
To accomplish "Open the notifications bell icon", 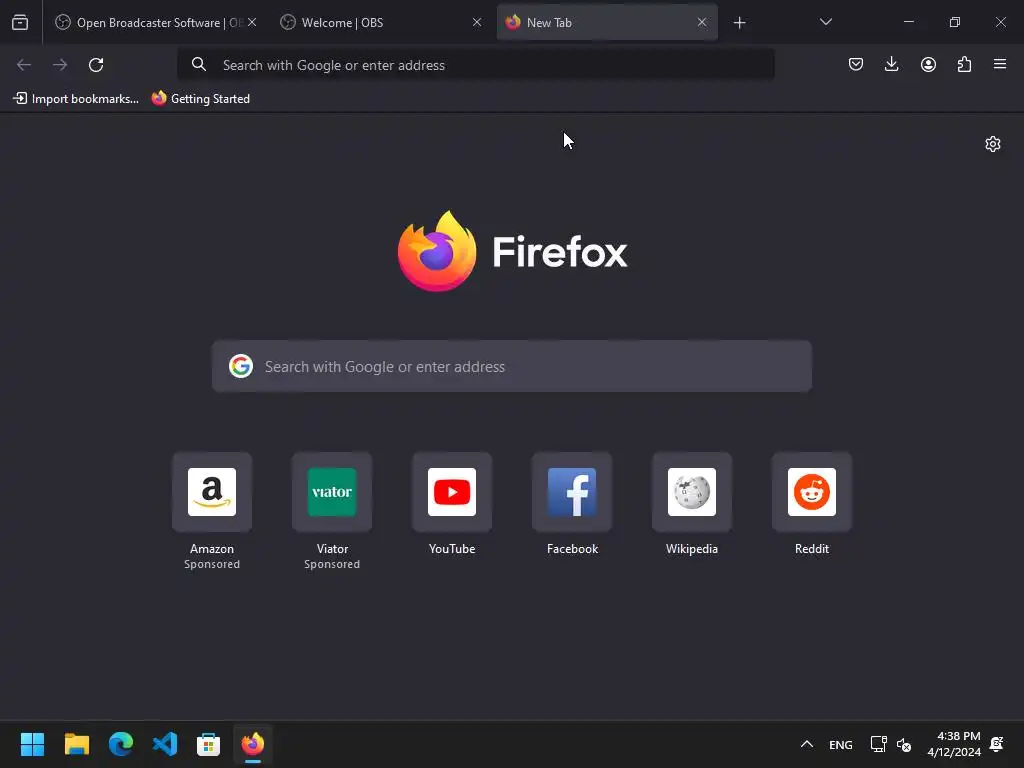I will (x=997, y=744).
